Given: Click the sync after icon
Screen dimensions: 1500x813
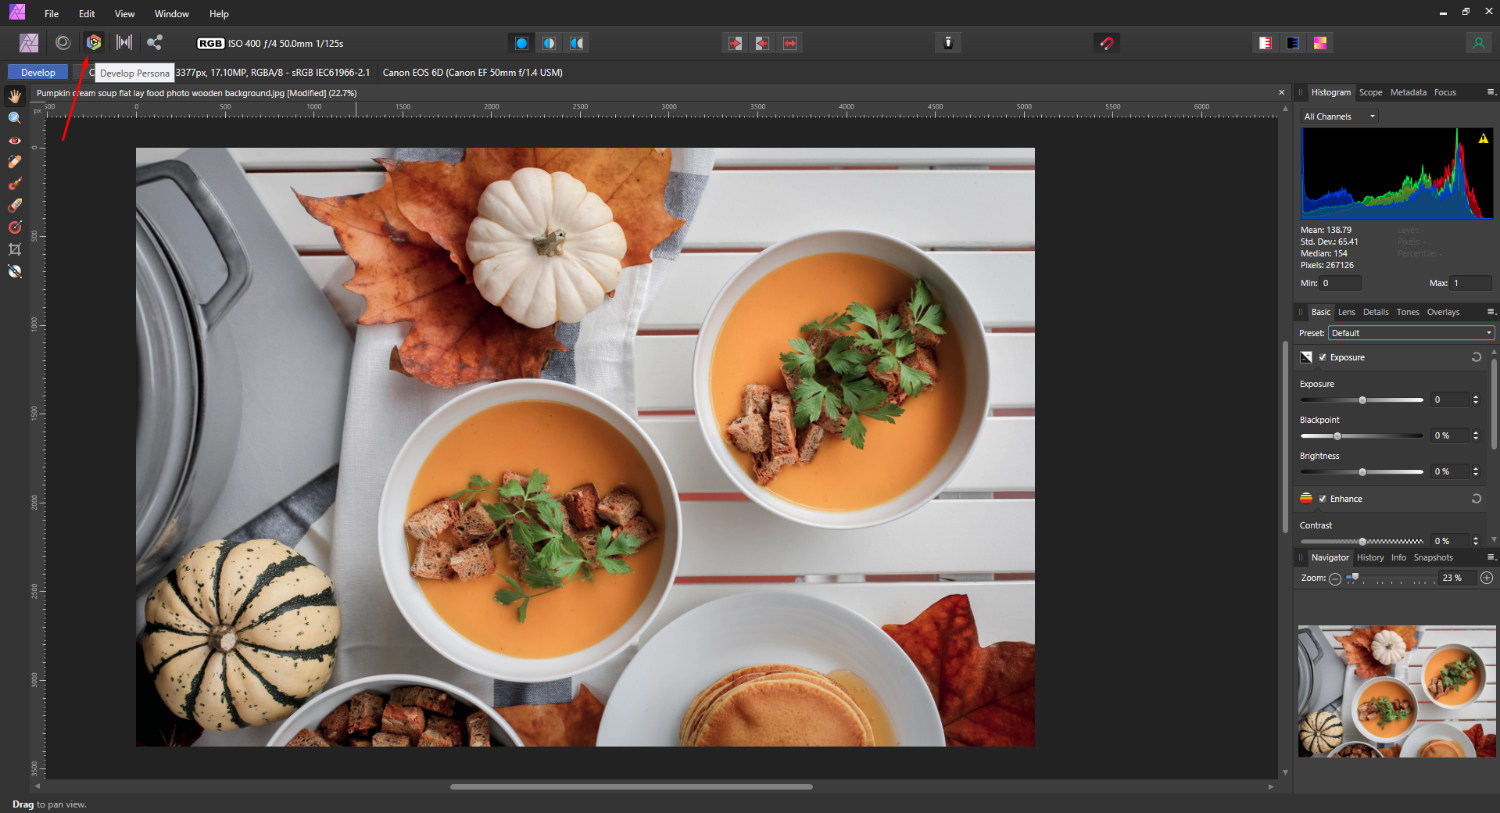Looking at the screenshot, I should (762, 43).
